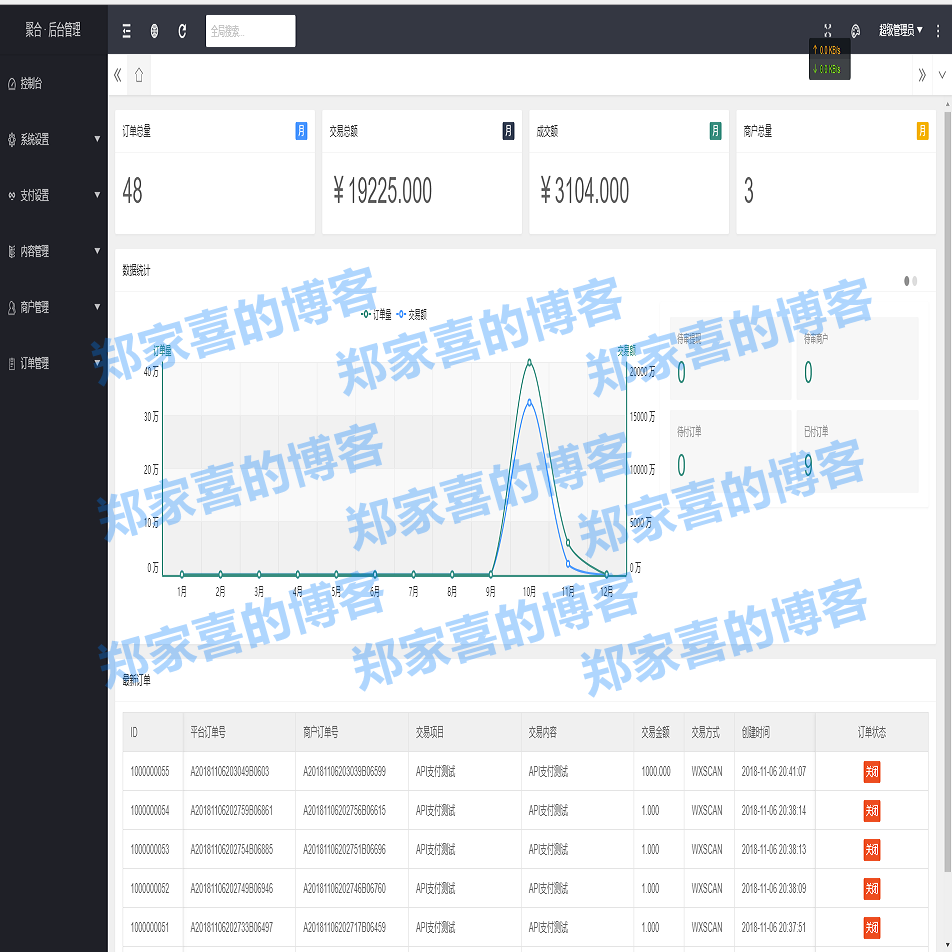Refresh the page using the reload icon
The height and width of the screenshot is (952, 952).
181,30
